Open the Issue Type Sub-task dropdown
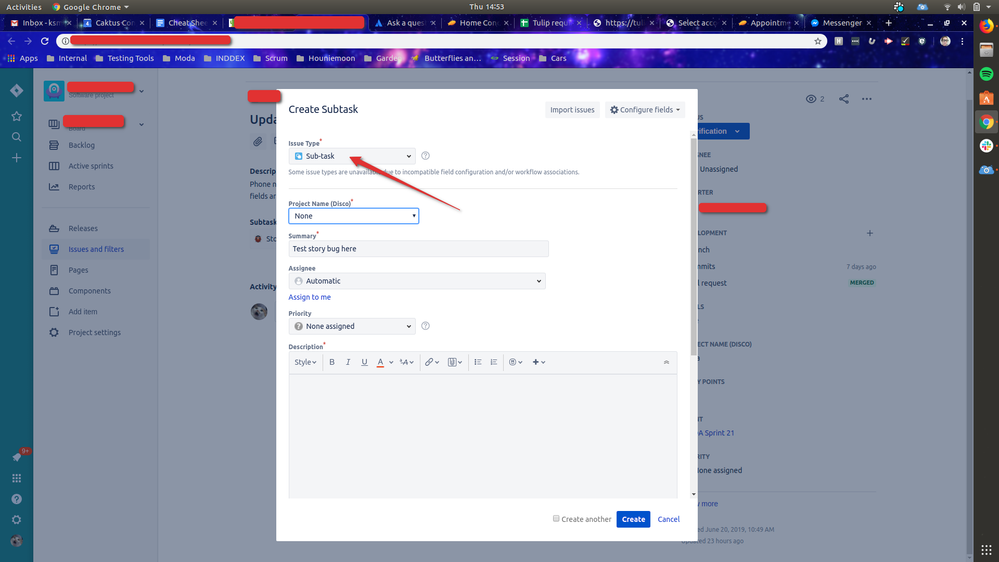 click(x=352, y=155)
